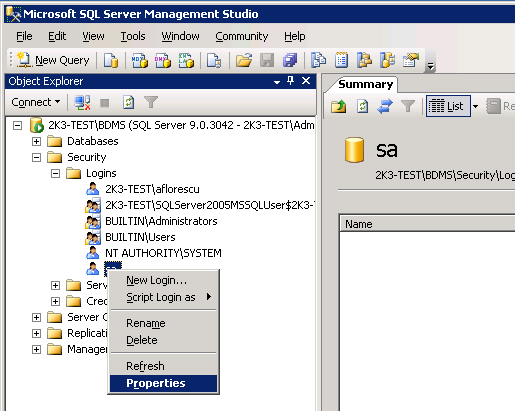Open the Edit menu
The height and width of the screenshot is (411, 515).
click(57, 36)
